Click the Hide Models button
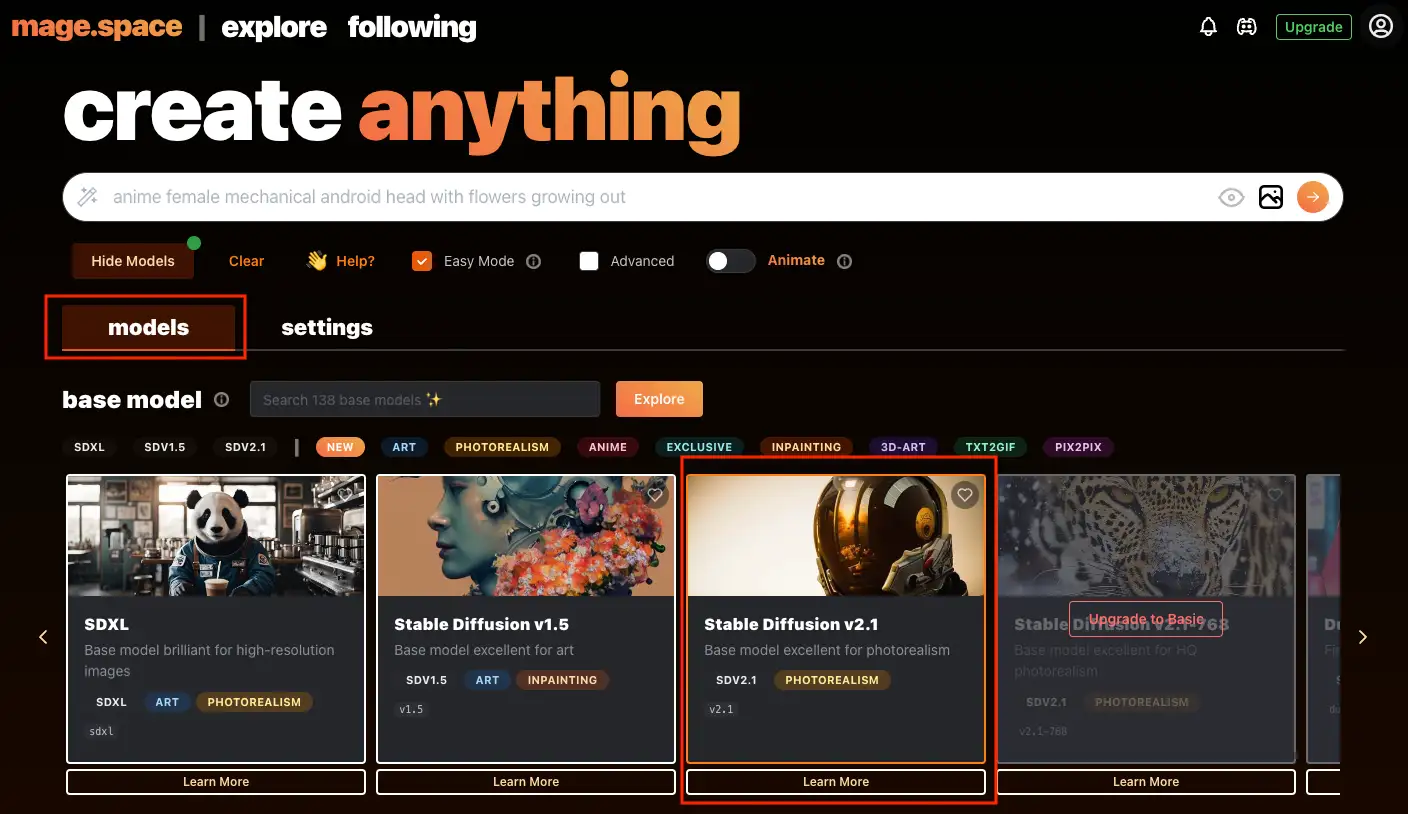The height and width of the screenshot is (814, 1408). coord(133,261)
